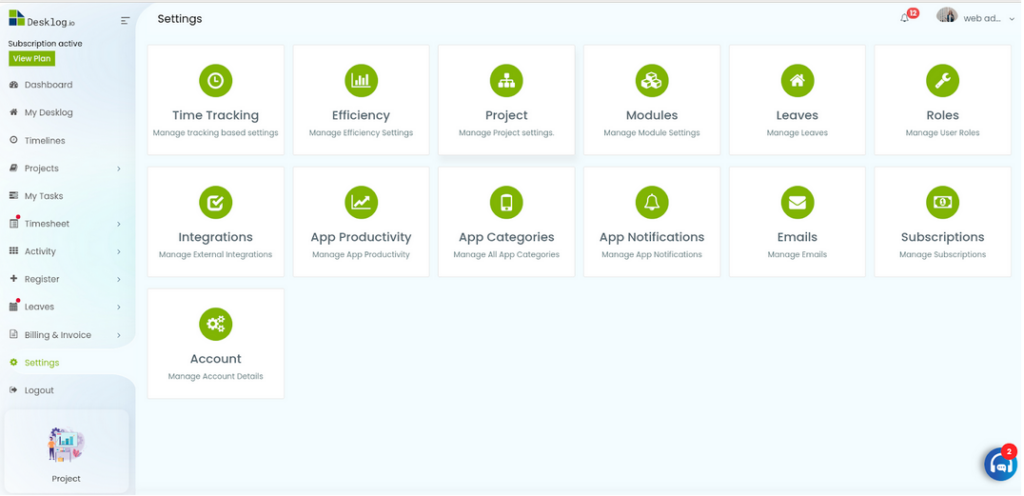The height and width of the screenshot is (496, 1024).
Task: Click the App Notifications bell icon
Action: click(652, 203)
